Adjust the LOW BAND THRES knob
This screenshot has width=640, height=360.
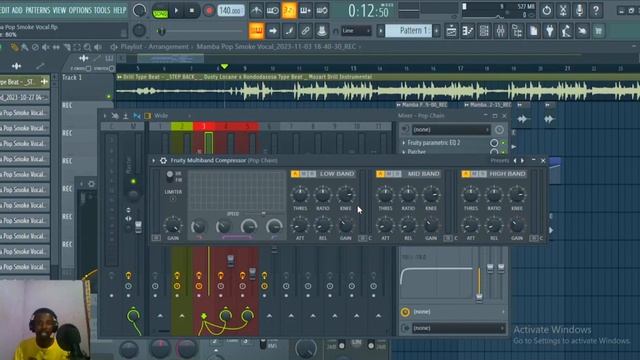click(300, 195)
